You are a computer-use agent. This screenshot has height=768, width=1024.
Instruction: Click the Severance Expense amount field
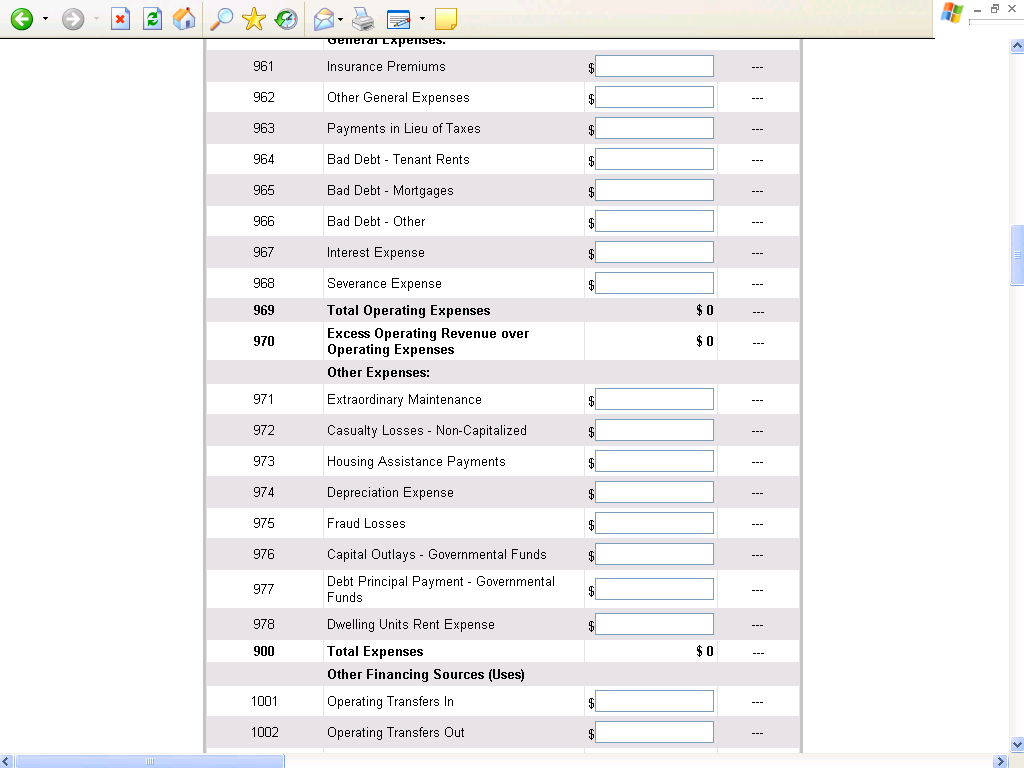pyautogui.click(x=654, y=283)
